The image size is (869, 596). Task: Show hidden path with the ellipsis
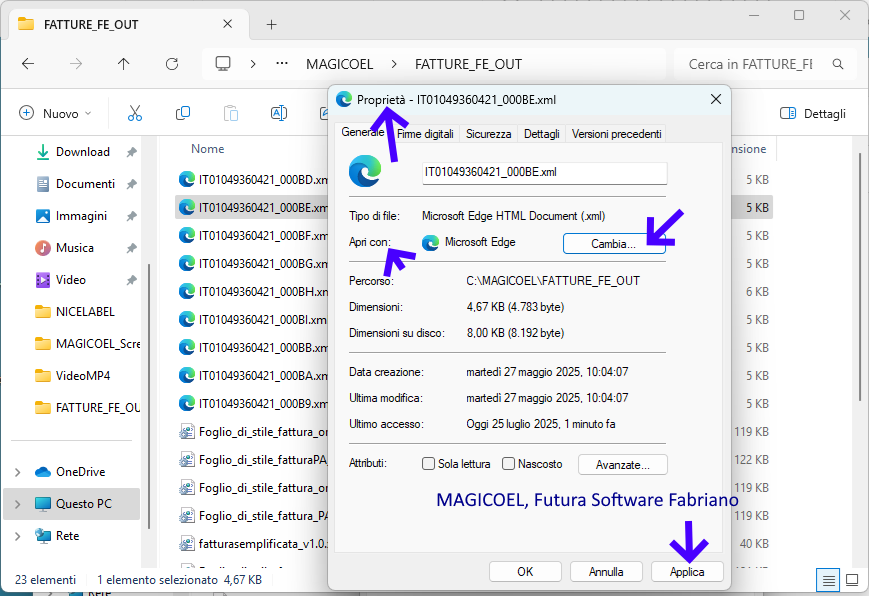coord(282,64)
